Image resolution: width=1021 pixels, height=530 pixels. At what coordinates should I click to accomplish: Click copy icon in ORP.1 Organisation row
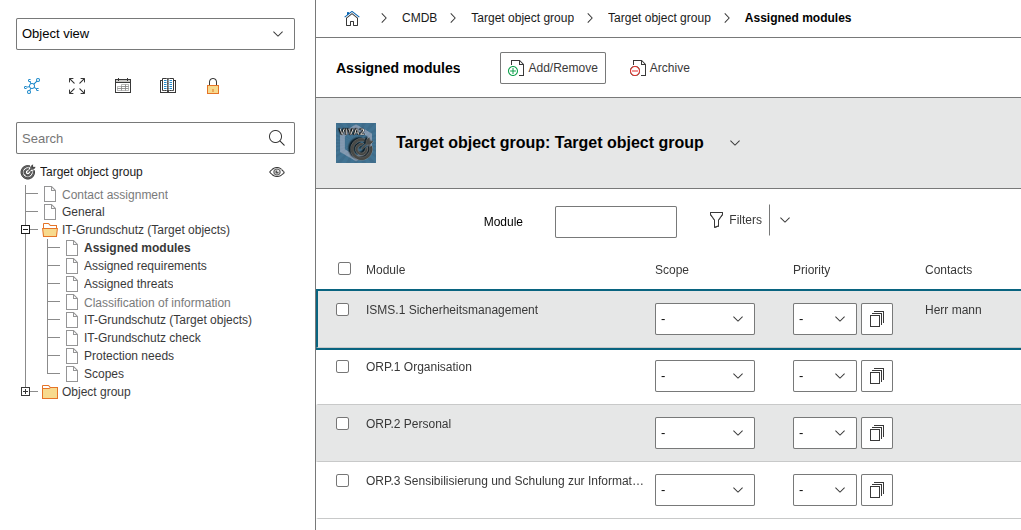876,376
